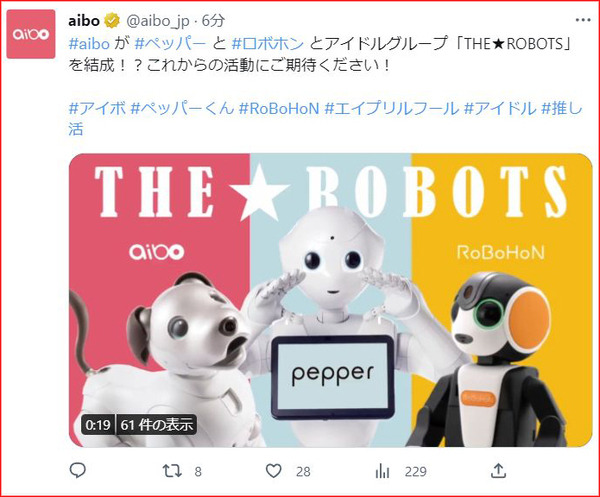Viewport: 600px width, 497px height.
Task: Open the aibo display name link
Action: tap(84, 20)
